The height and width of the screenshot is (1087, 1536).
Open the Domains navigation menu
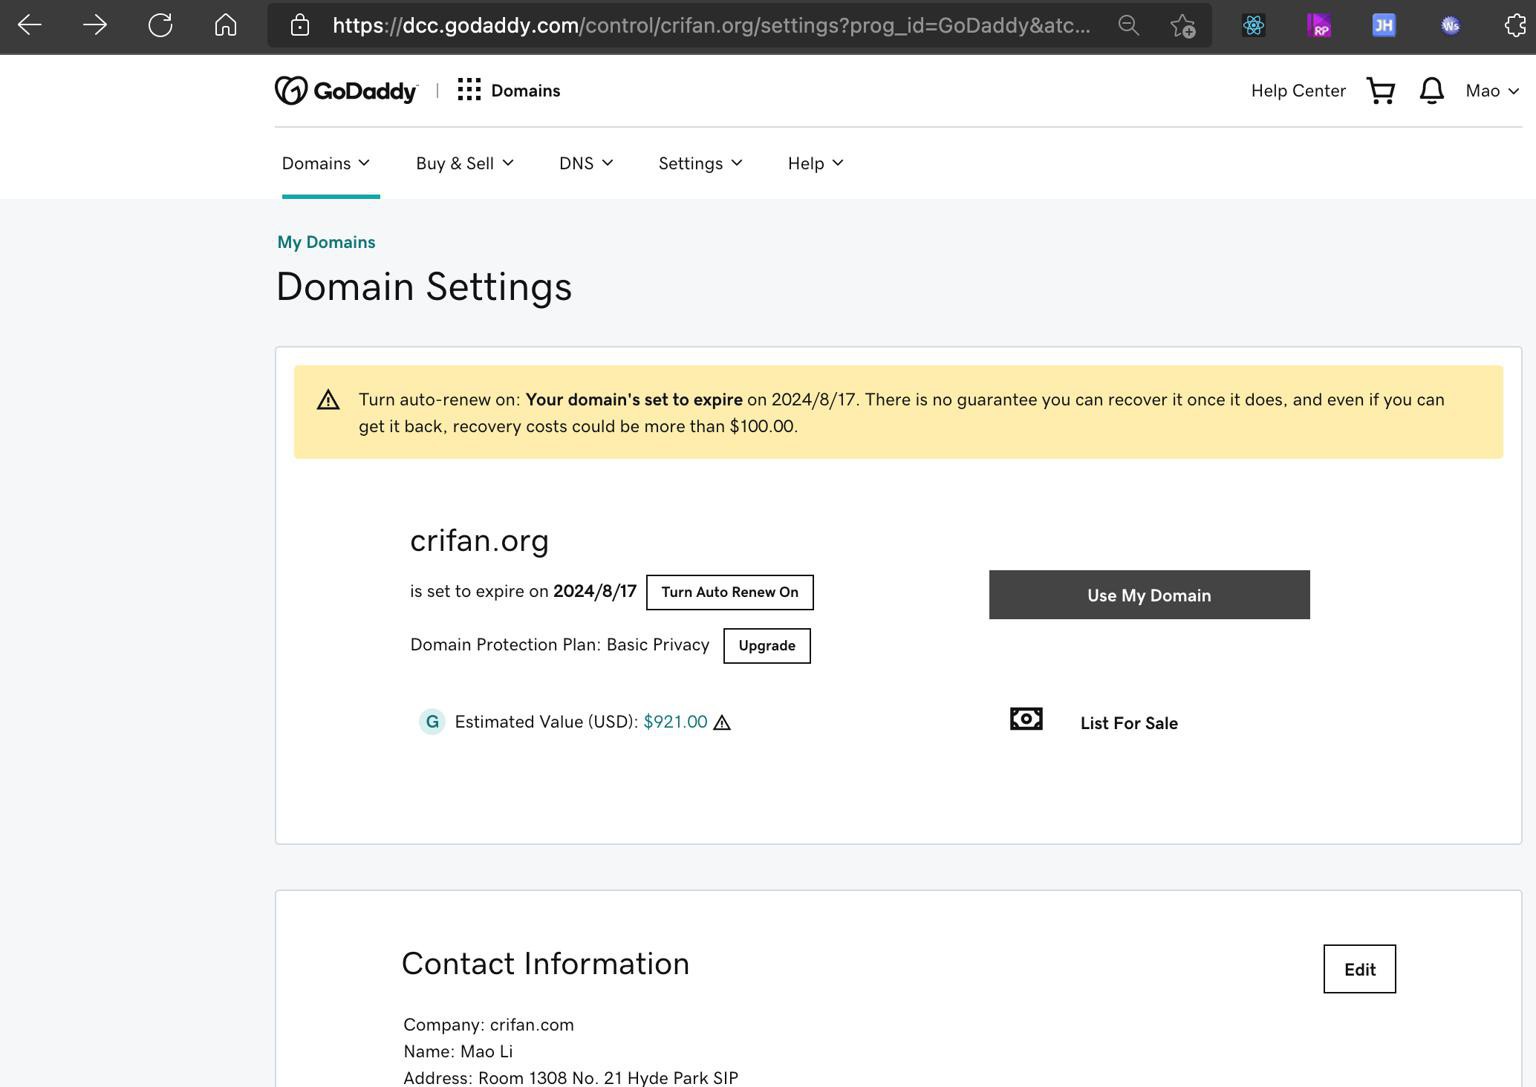[326, 163]
